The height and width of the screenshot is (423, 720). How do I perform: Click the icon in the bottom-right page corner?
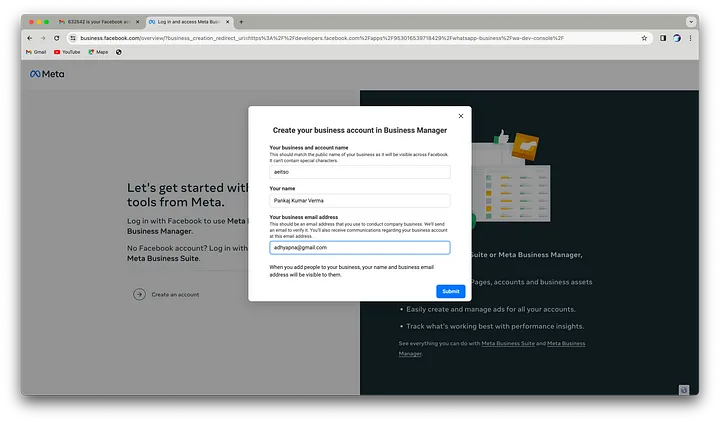coord(684,390)
